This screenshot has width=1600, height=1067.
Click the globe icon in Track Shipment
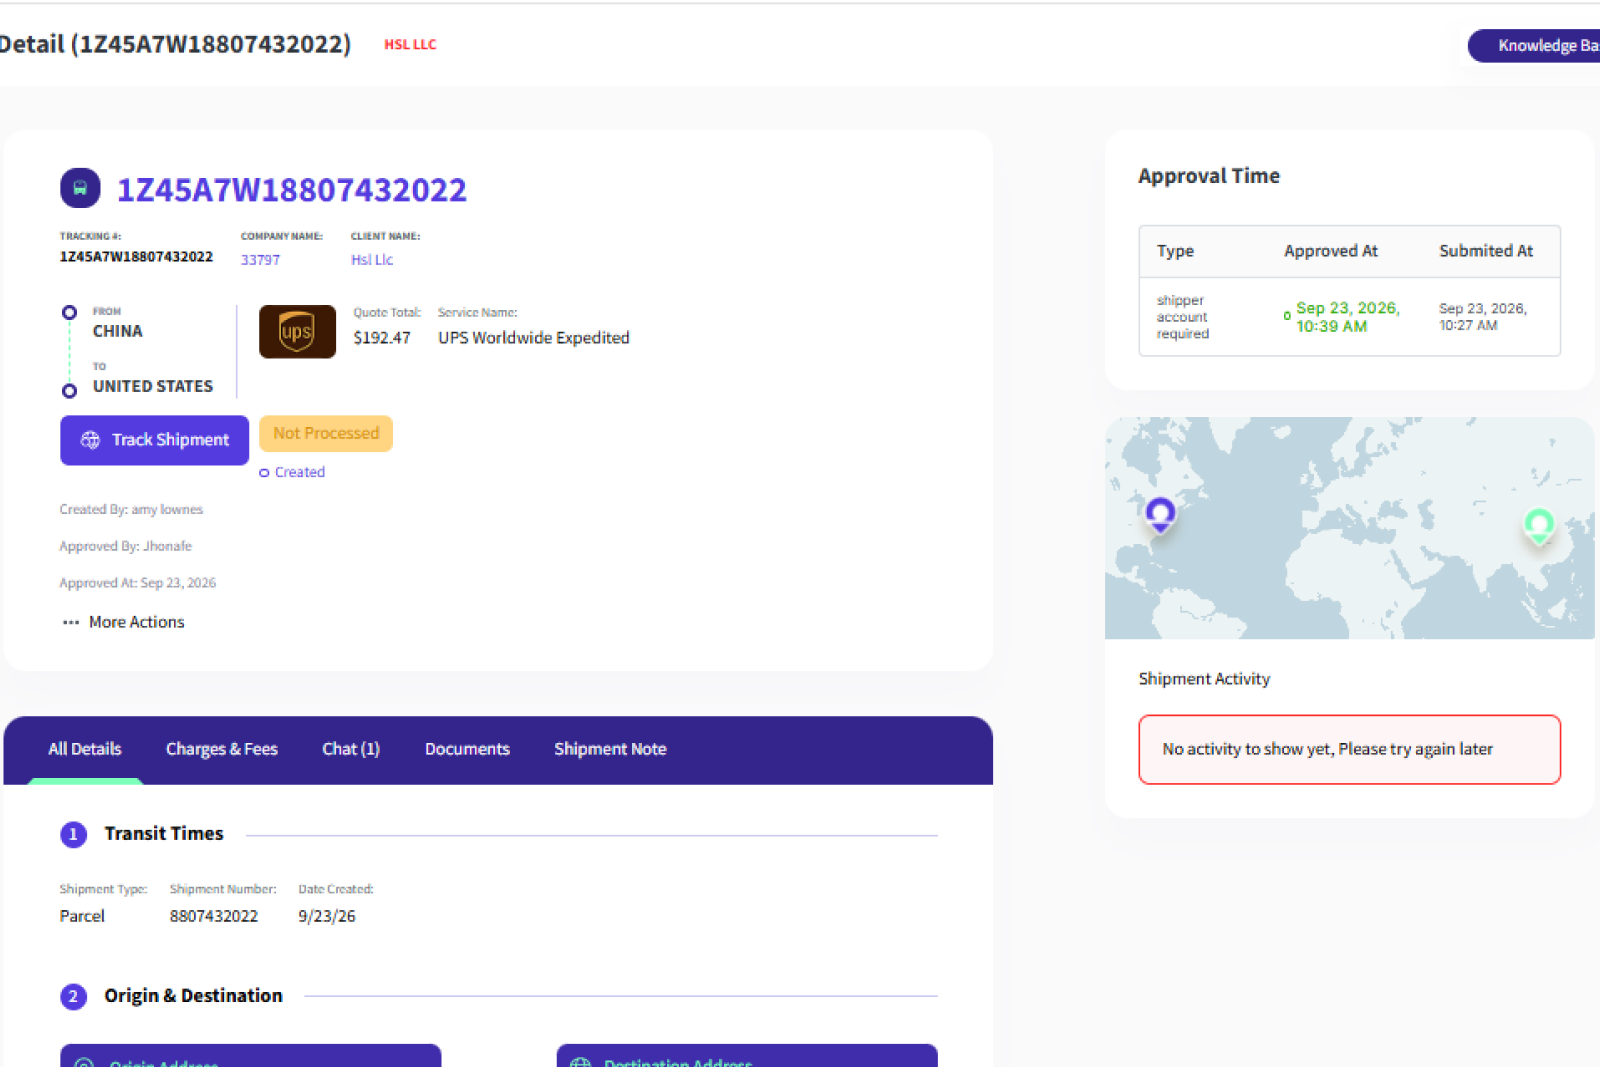(x=90, y=440)
